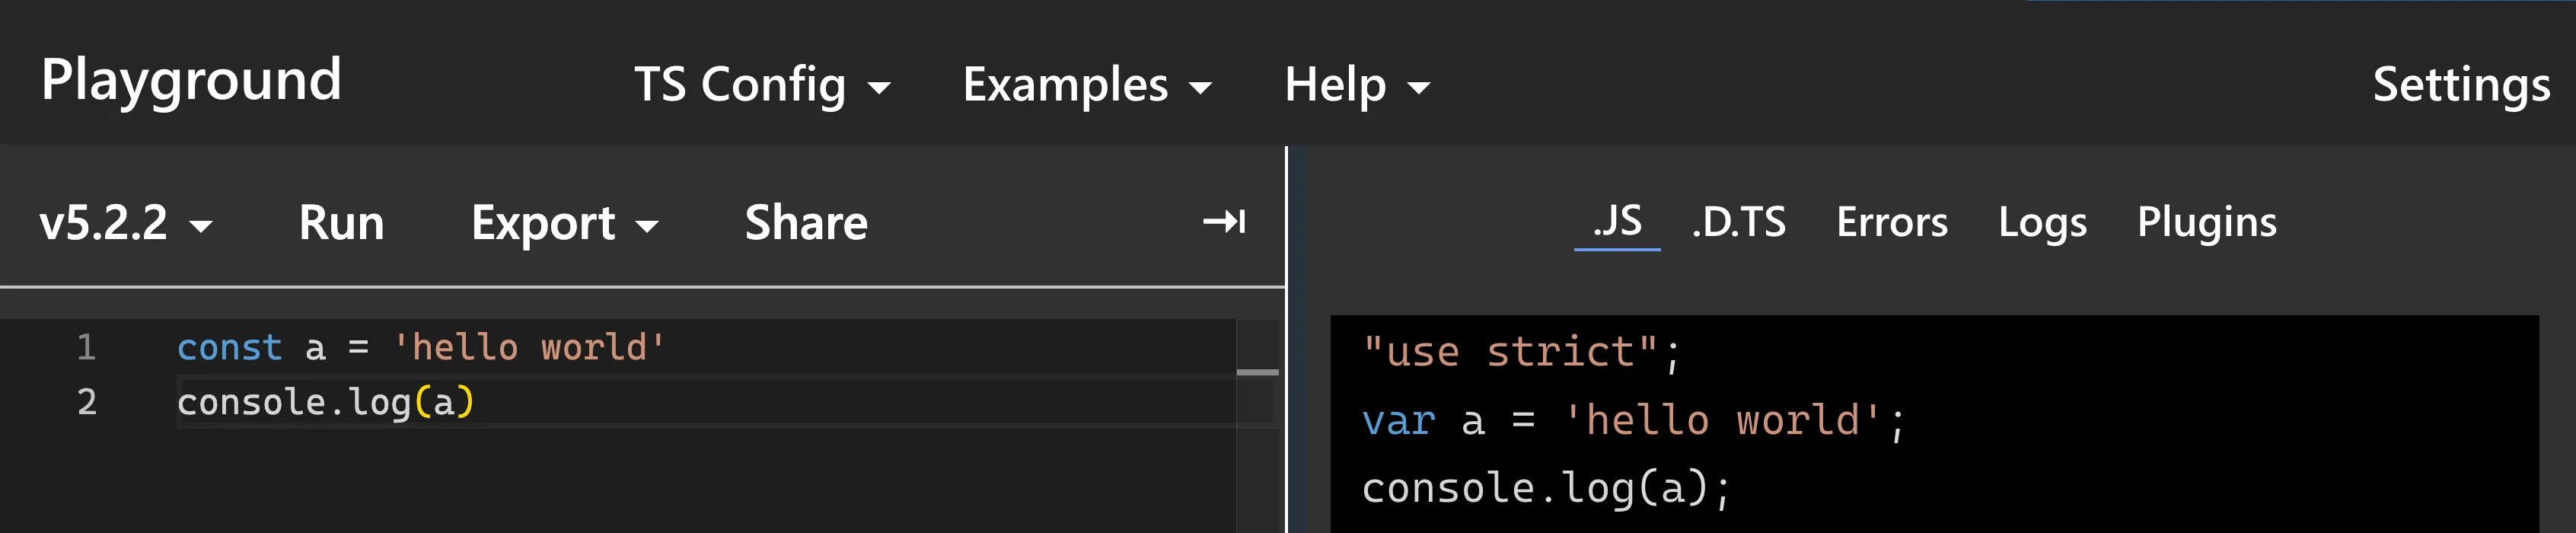2576x533 pixels.
Task: Open the Logs tab
Action: pyautogui.click(x=2042, y=222)
